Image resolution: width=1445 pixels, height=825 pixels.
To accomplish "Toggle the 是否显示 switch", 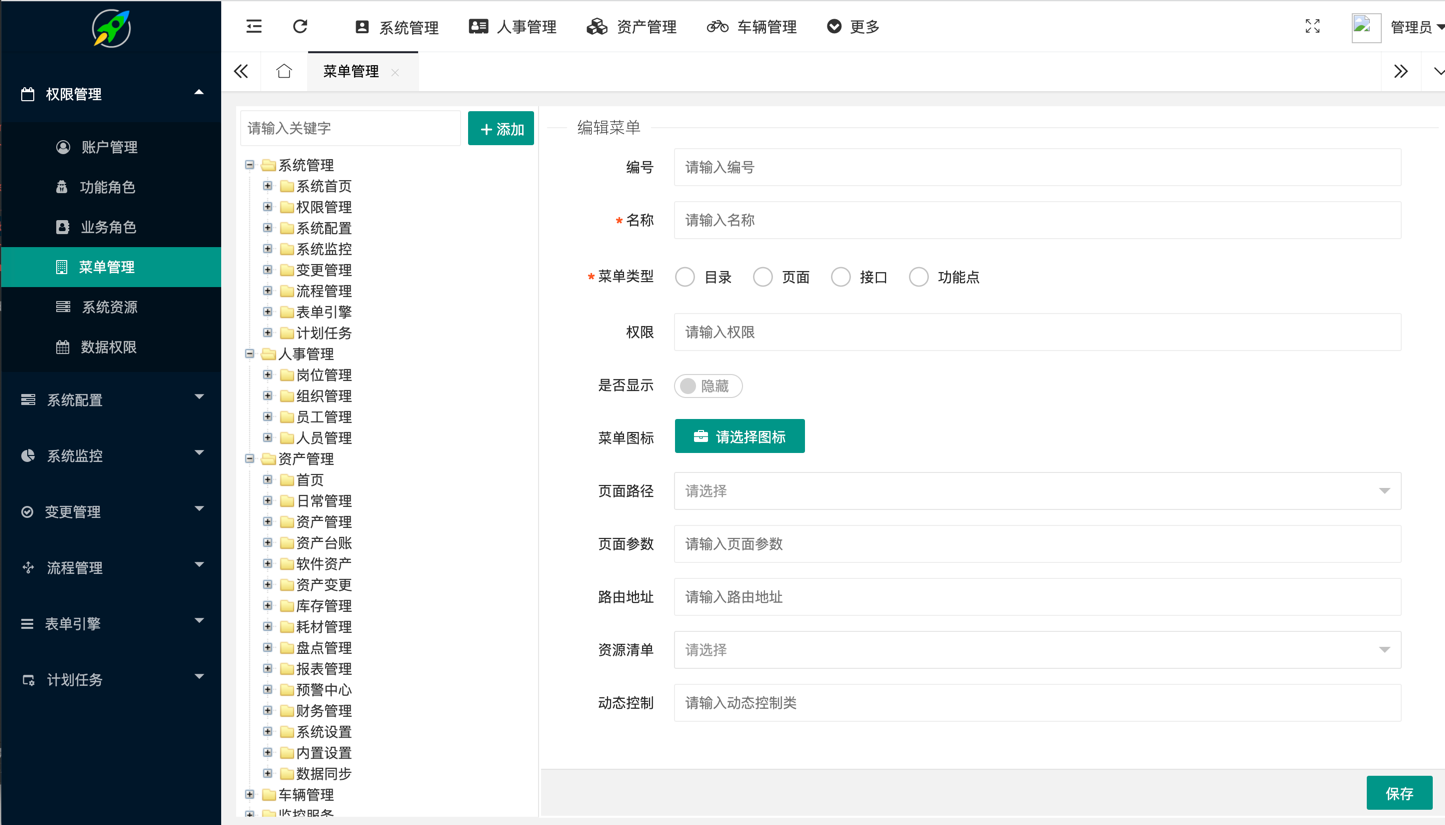I will pos(708,386).
